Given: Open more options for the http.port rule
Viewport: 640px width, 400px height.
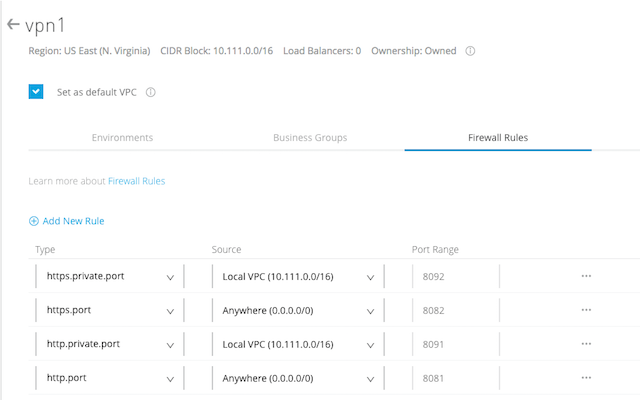Looking at the screenshot, I should [586, 378].
